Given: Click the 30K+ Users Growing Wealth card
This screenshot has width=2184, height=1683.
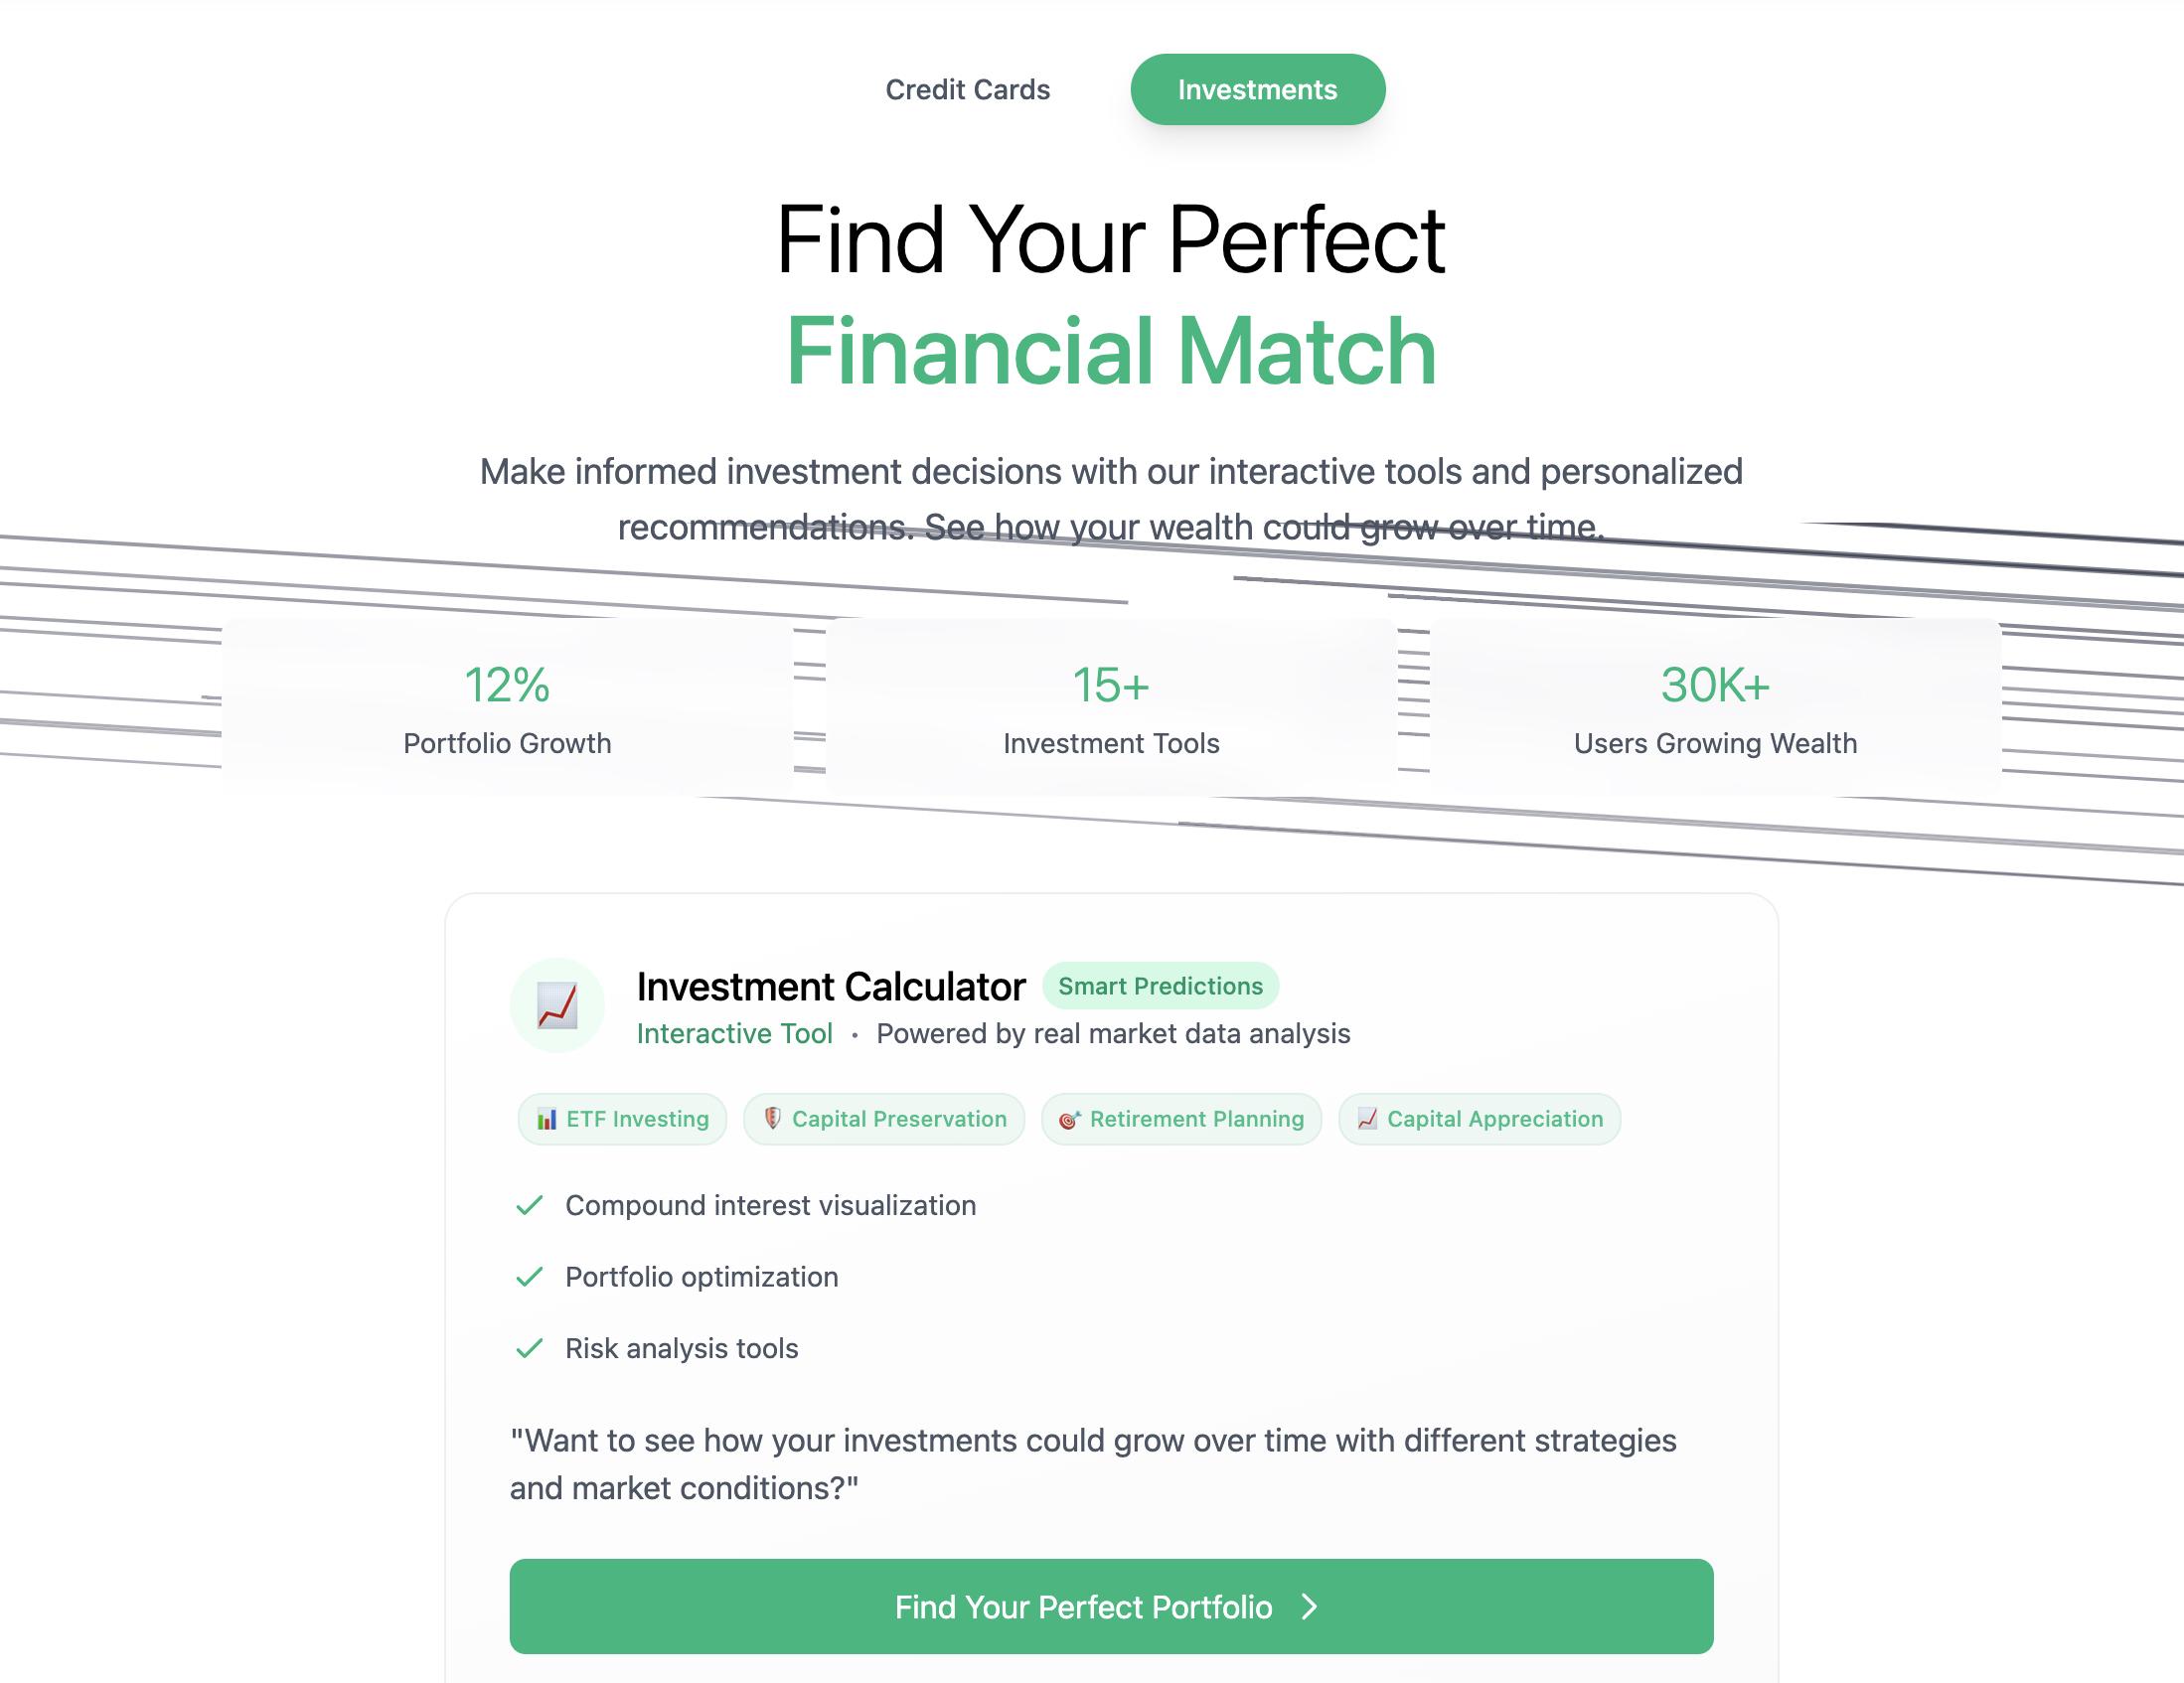Looking at the screenshot, I should [x=1715, y=707].
